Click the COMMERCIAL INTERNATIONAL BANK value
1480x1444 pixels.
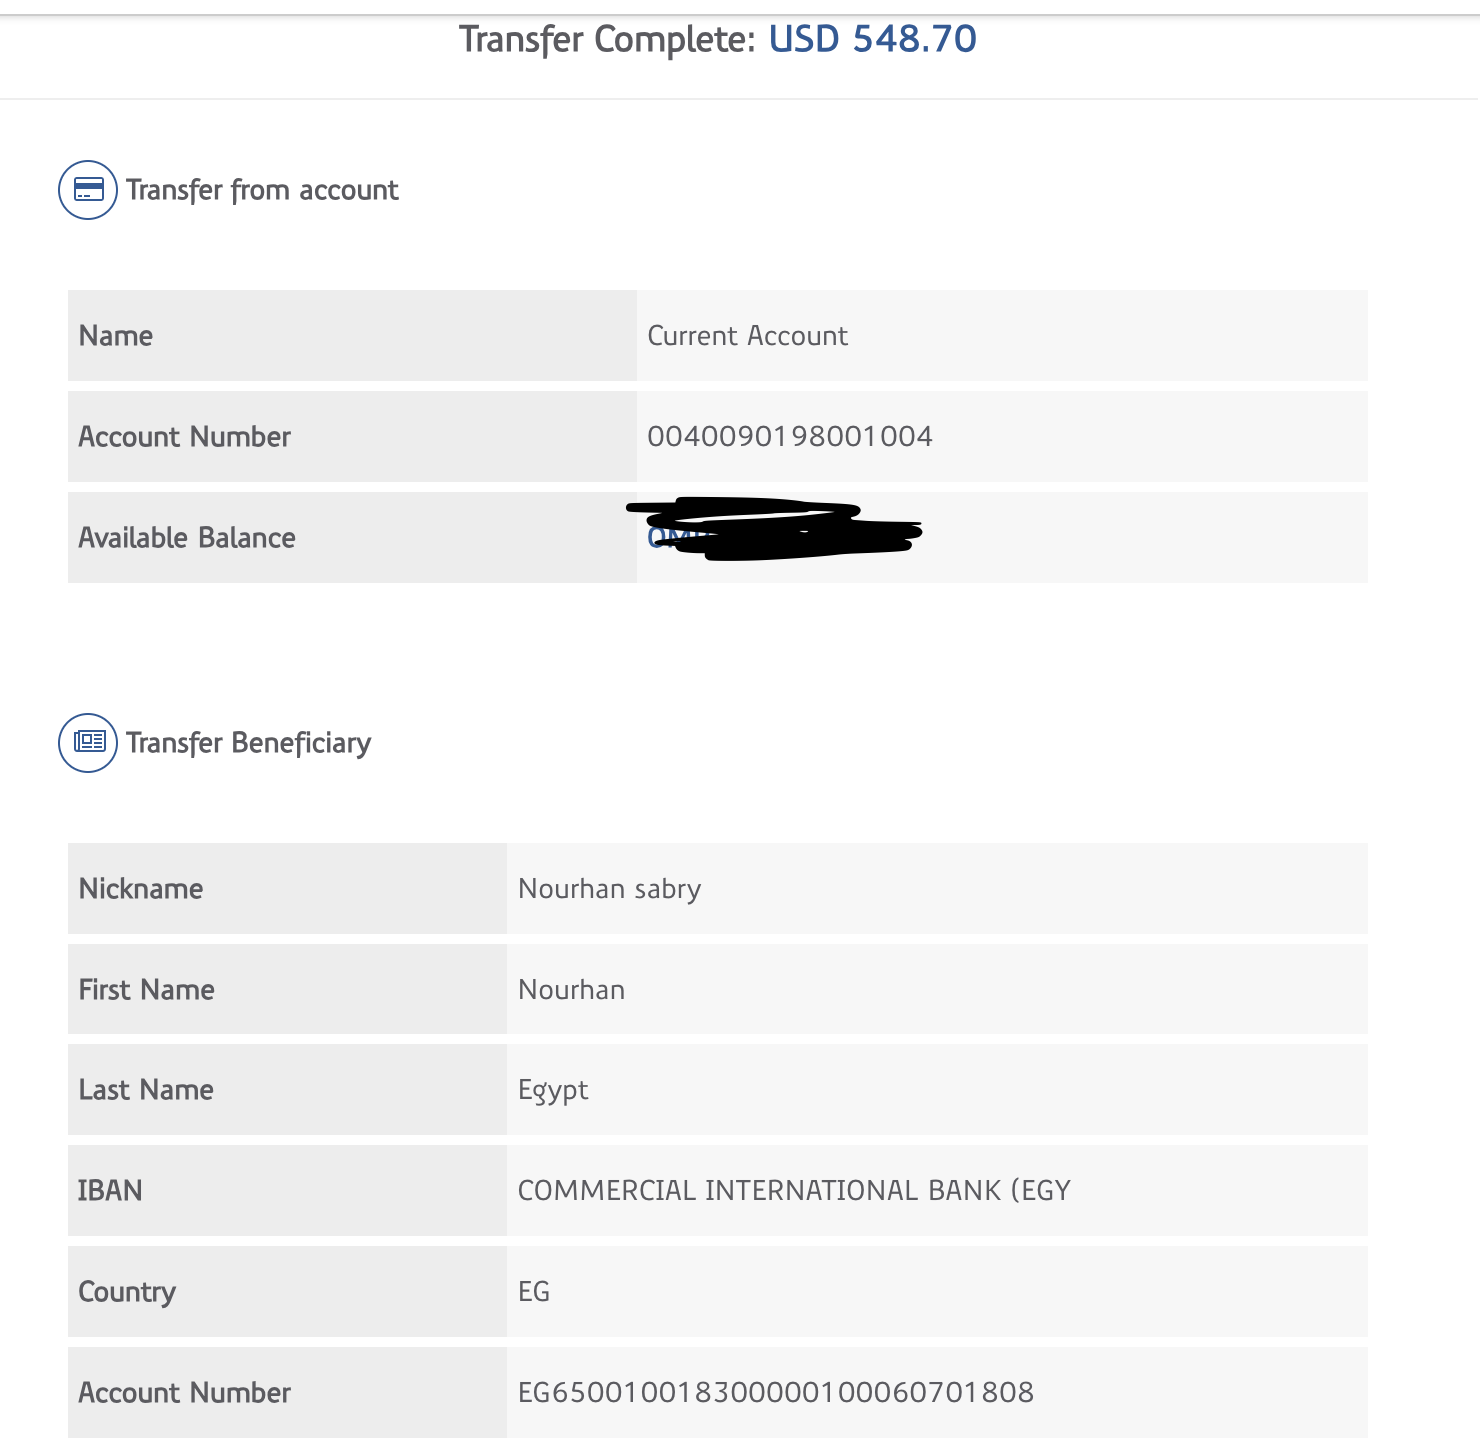(794, 1191)
